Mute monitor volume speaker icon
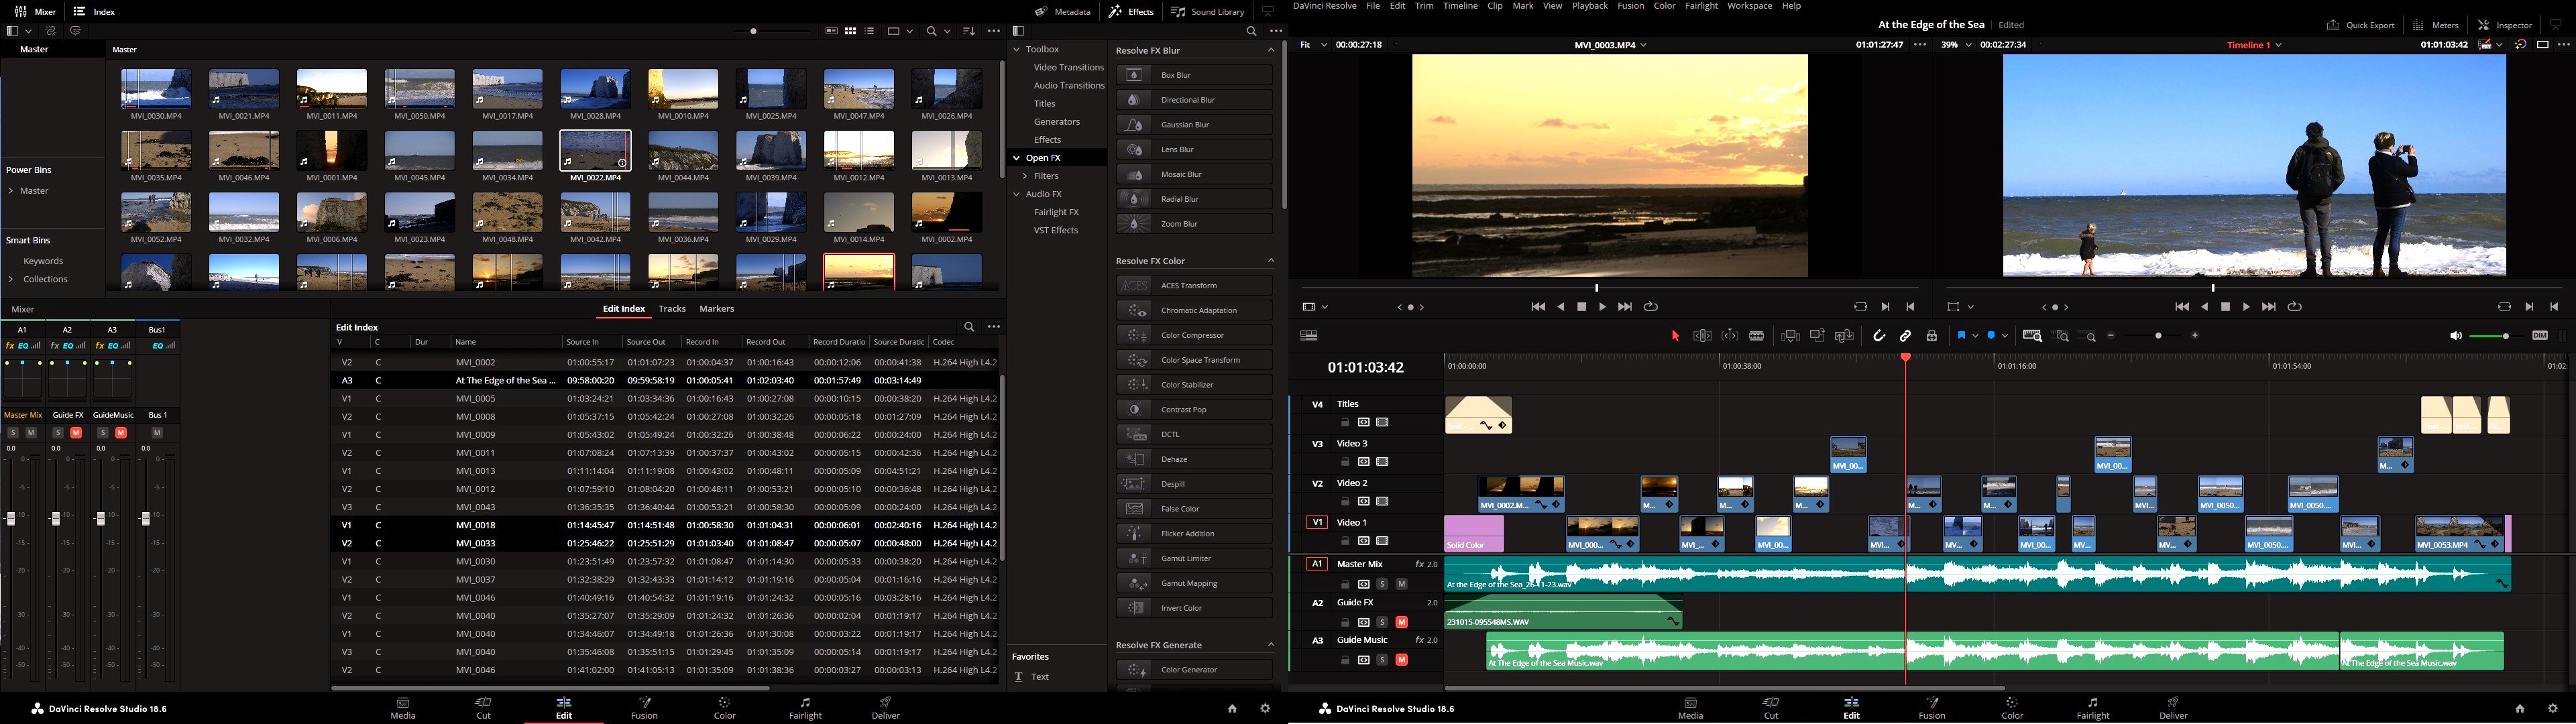 2455,336
